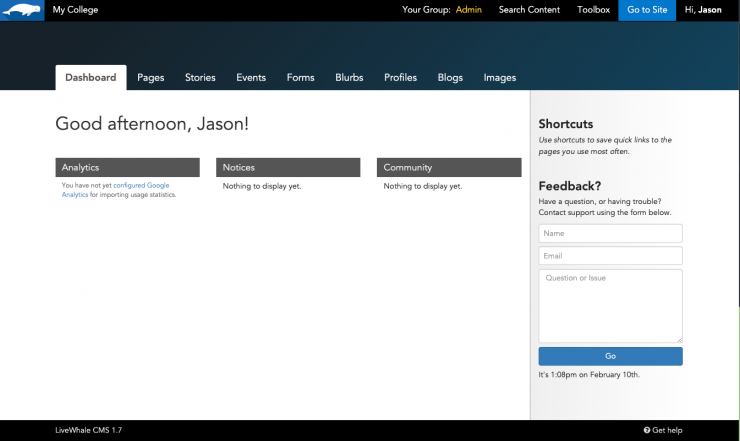The width and height of the screenshot is (740, 441).
Task: Focus the Email feedback field
Action: pos(610,256)
